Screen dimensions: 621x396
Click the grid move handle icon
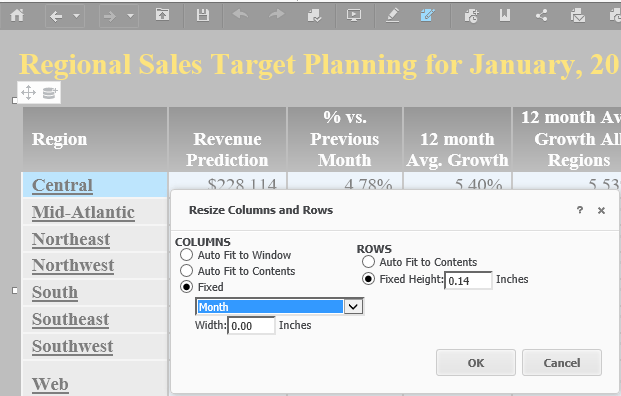tap(29, 93)
